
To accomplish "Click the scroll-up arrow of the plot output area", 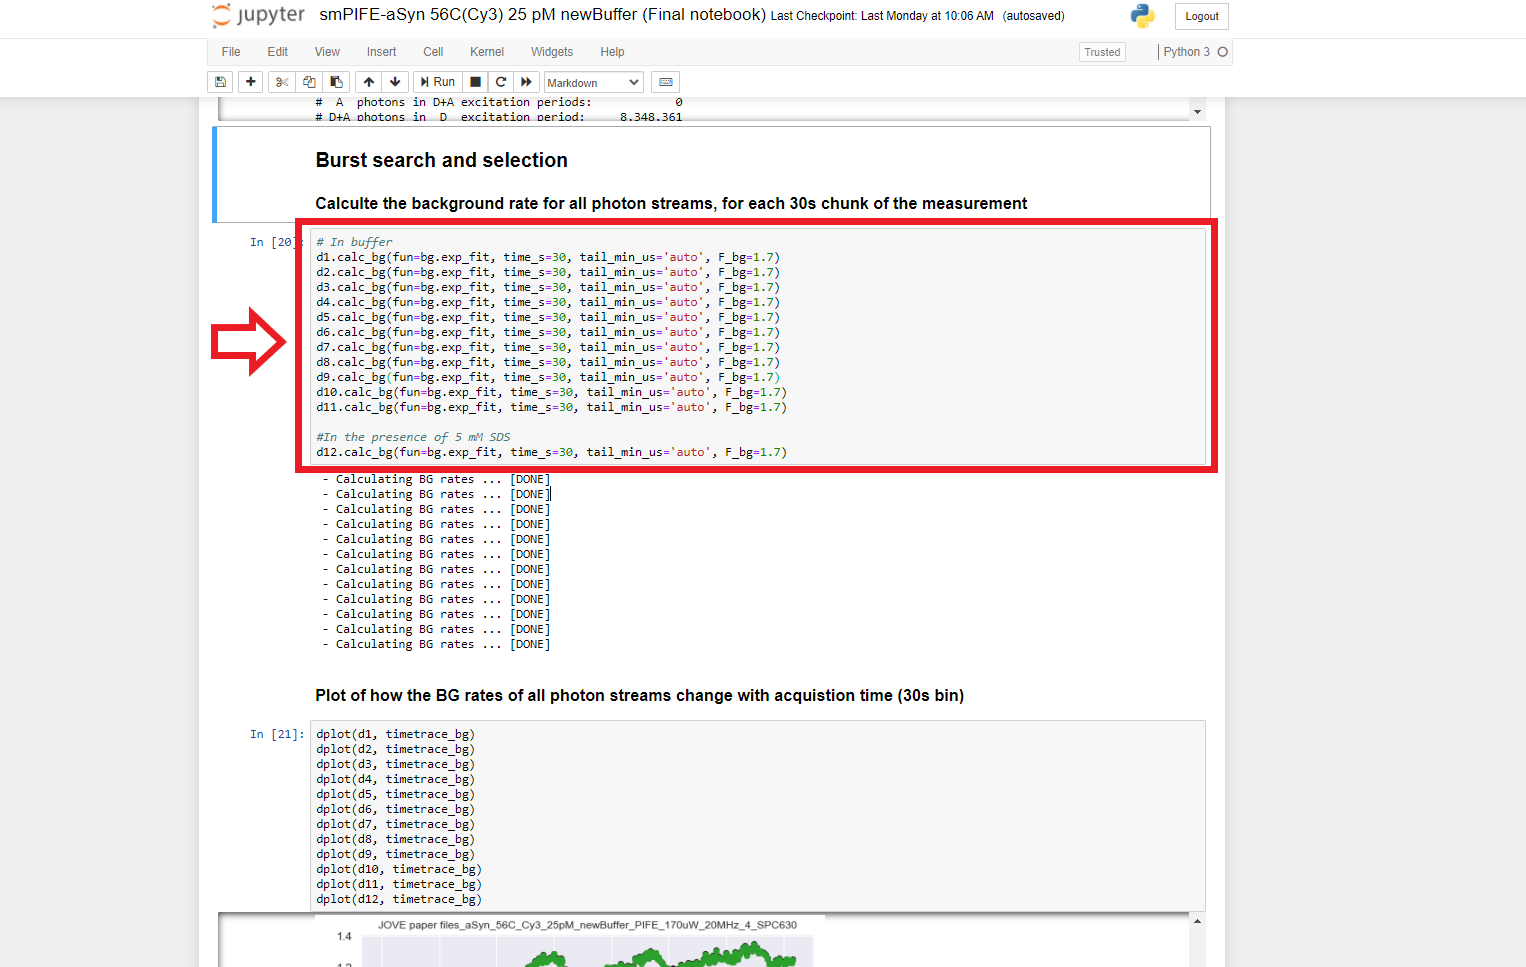I will click(x=1197, y=921).
